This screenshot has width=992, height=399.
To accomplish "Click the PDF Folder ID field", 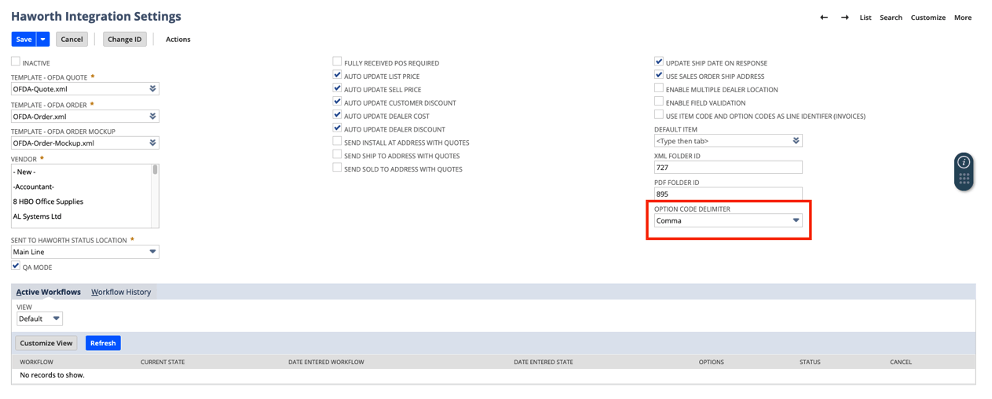I will [x=728, y=194].
